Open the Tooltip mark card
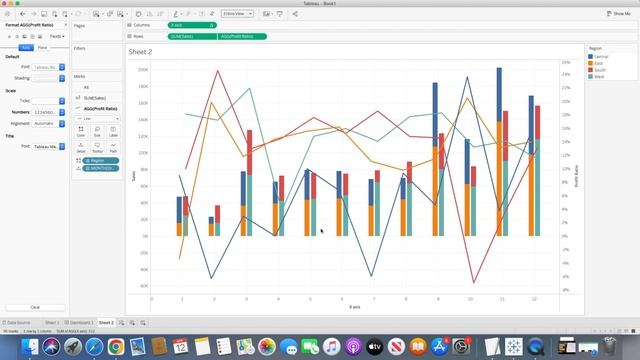The height and width of the screenshot is (360, 640). (x=97, y=148)
